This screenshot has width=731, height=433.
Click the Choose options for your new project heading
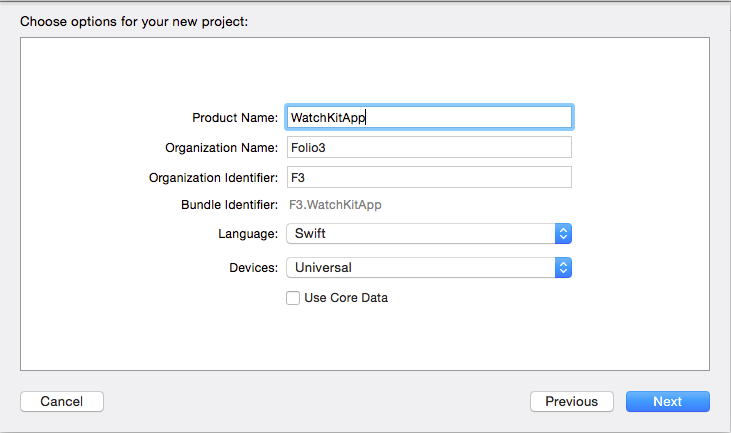(134, 20)
